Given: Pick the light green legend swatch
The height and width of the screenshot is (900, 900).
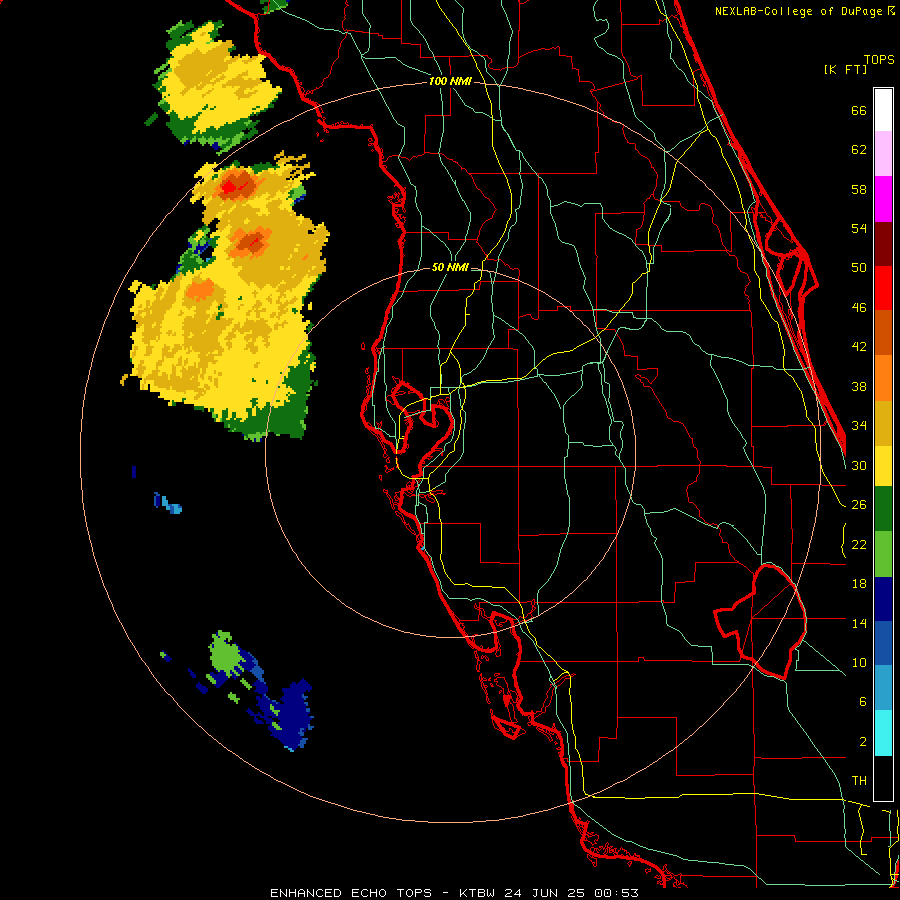Looking at the screenshot, I should [x=883, y=554].
